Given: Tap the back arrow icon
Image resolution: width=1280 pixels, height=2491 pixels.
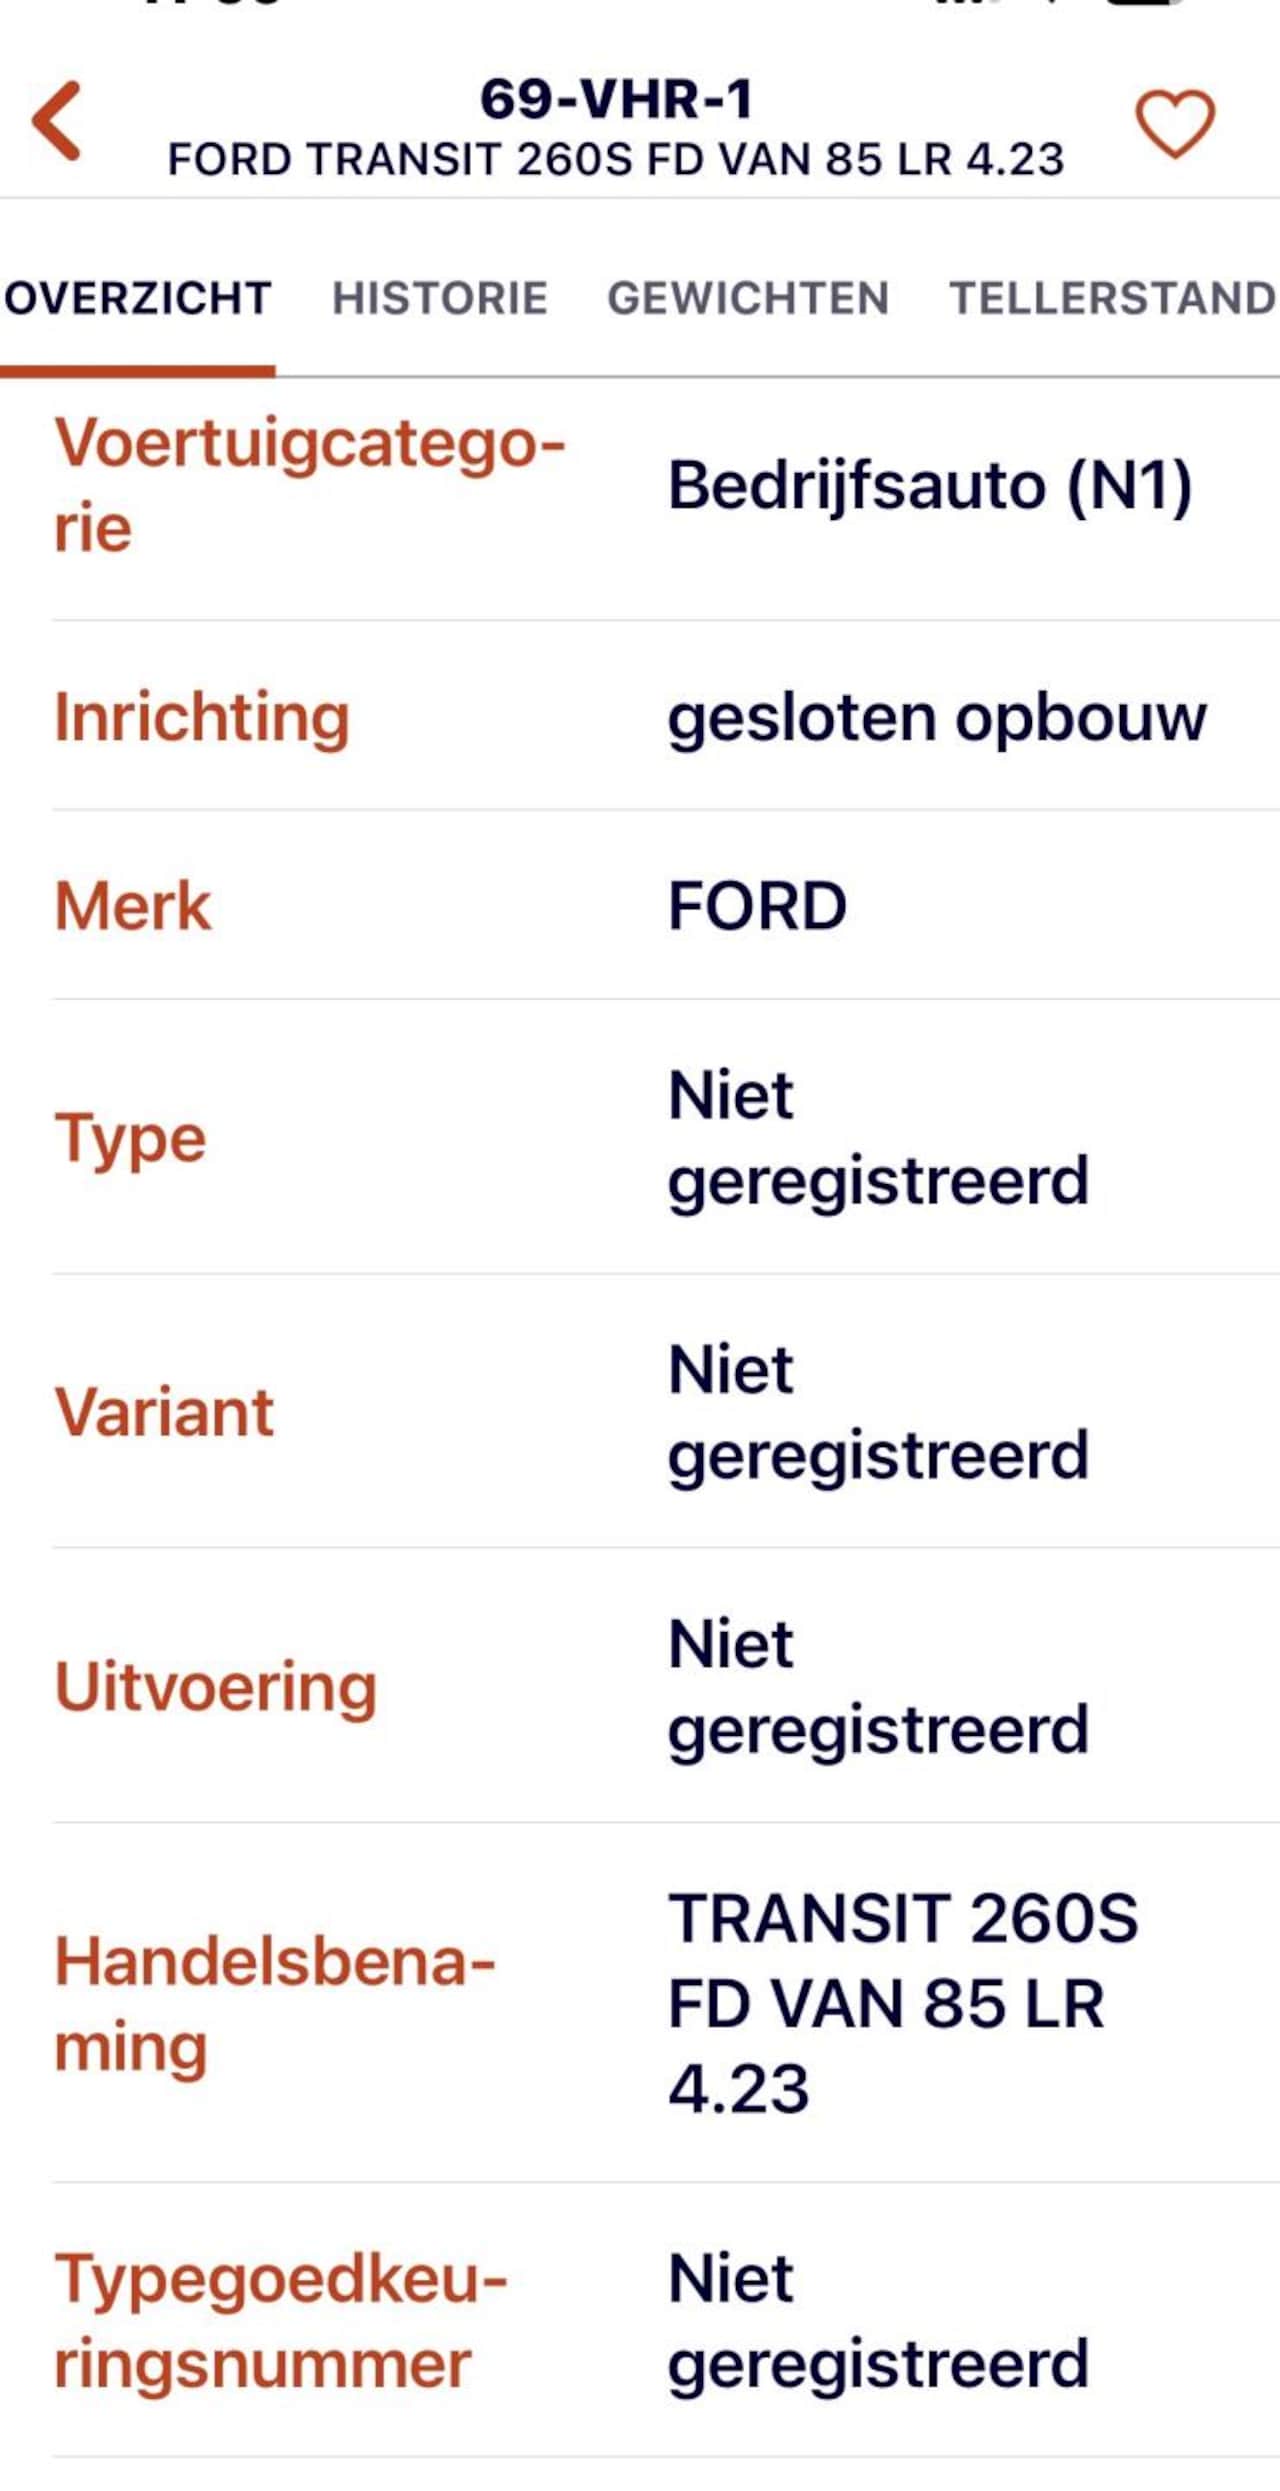Looking at the screenshot, I should (x=57, y=122).
